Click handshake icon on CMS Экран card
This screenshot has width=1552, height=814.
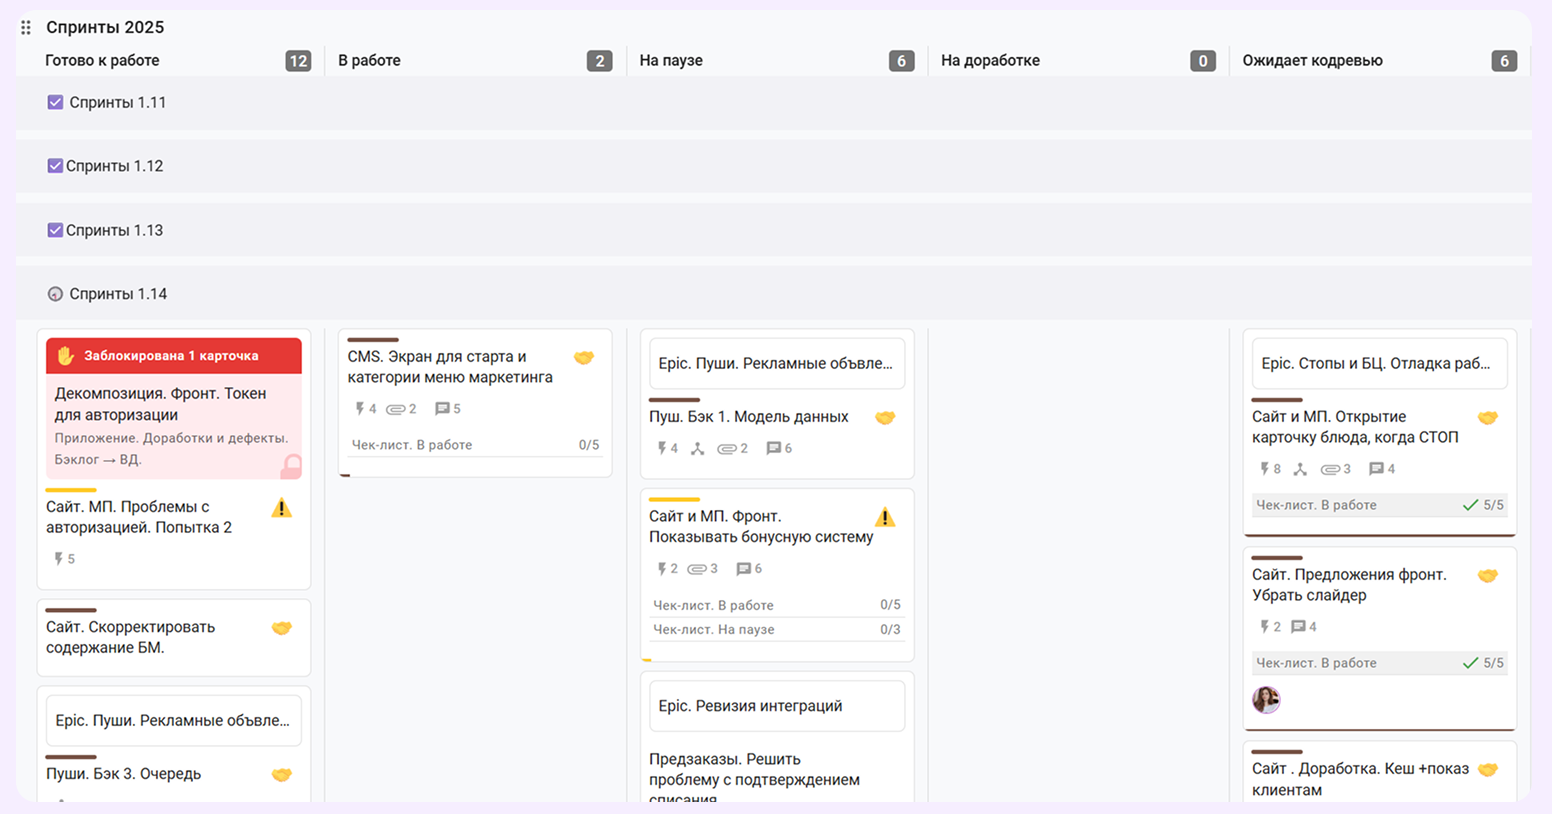pyautogui.click(x=584, y=358)
